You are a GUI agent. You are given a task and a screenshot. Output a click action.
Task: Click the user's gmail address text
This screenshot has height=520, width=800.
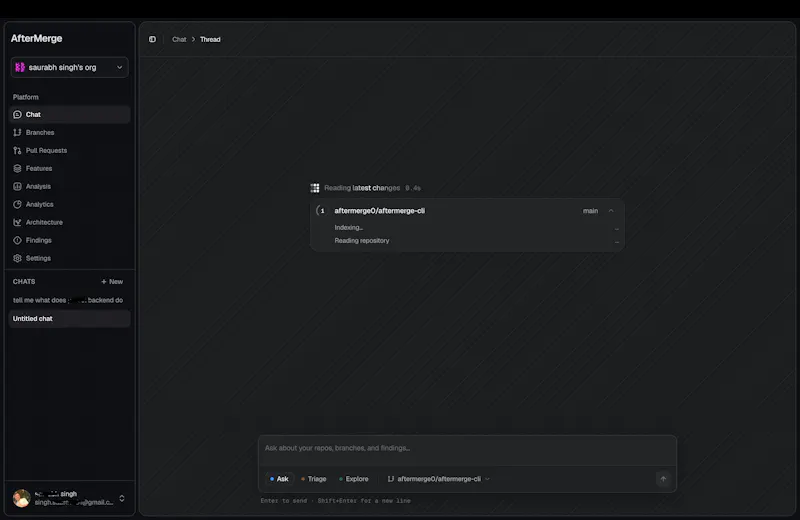[74, 503]
